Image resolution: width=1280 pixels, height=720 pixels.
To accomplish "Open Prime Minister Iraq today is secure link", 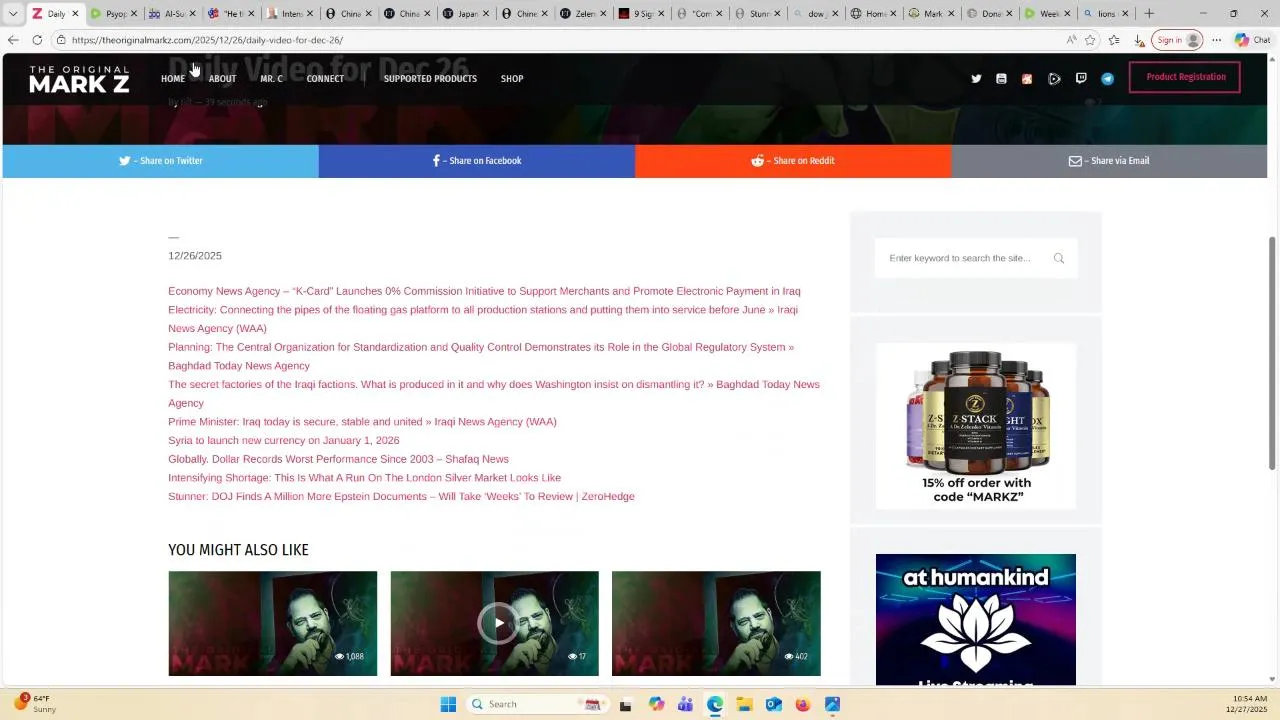I will (x=362, y=422).
